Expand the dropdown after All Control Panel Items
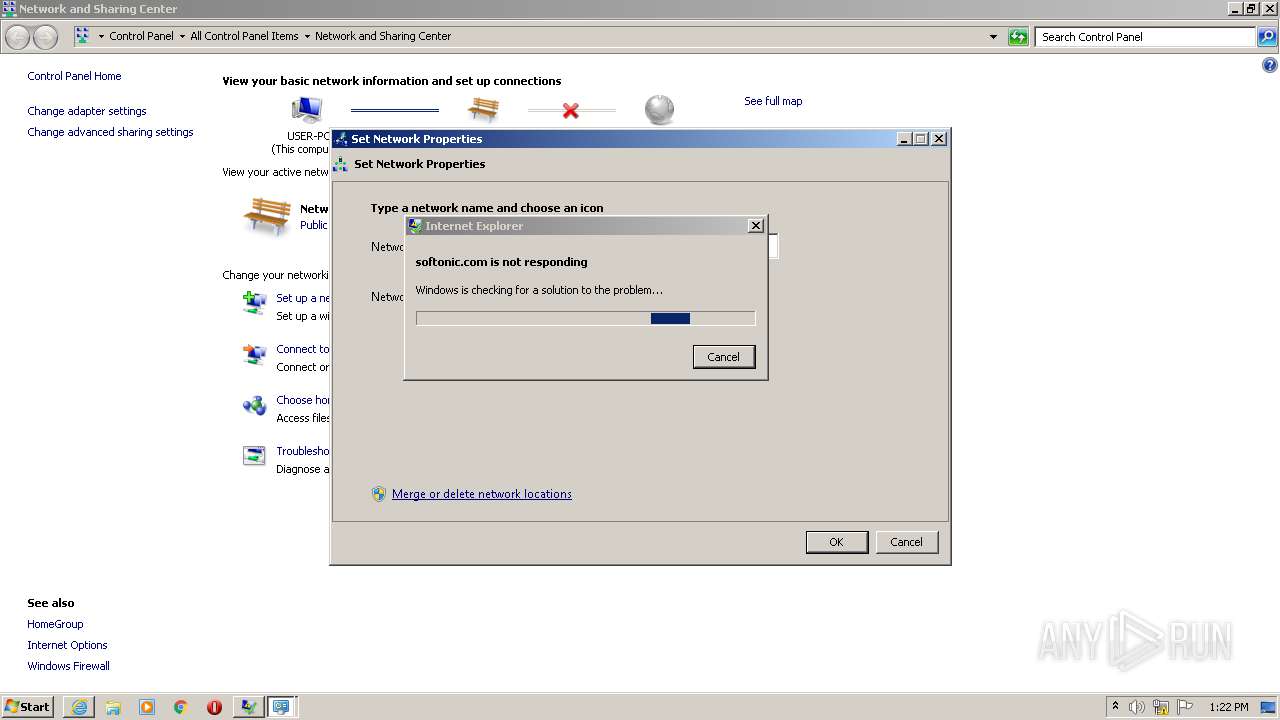Image resolution: width=1280 pixels, height=720 pixels. [307, 36]
